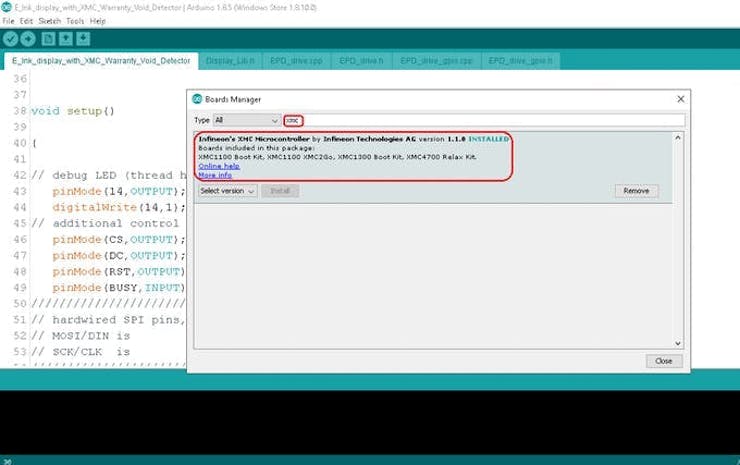Open the Online help link
Viewport: 740px width, 465px height.
(219, 166)
